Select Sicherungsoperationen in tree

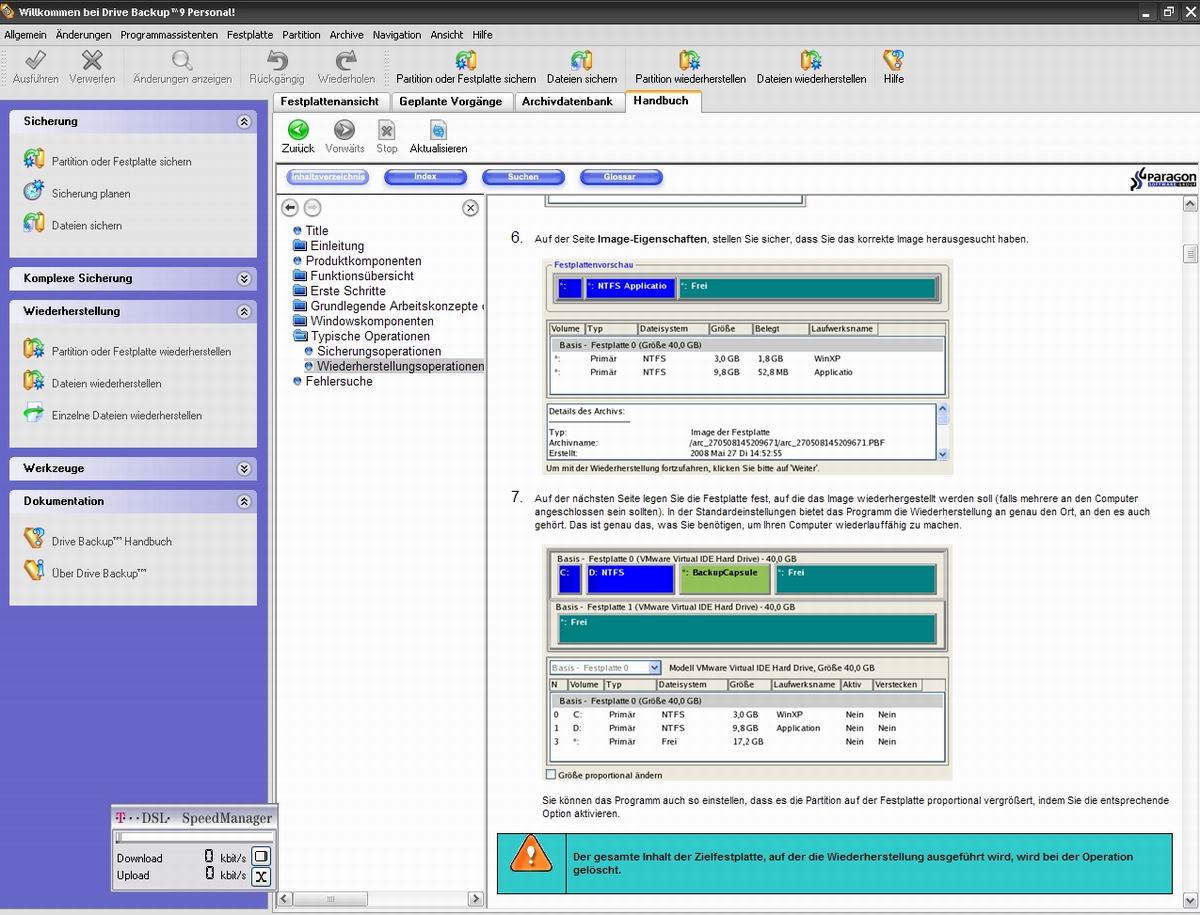point(379,351)
